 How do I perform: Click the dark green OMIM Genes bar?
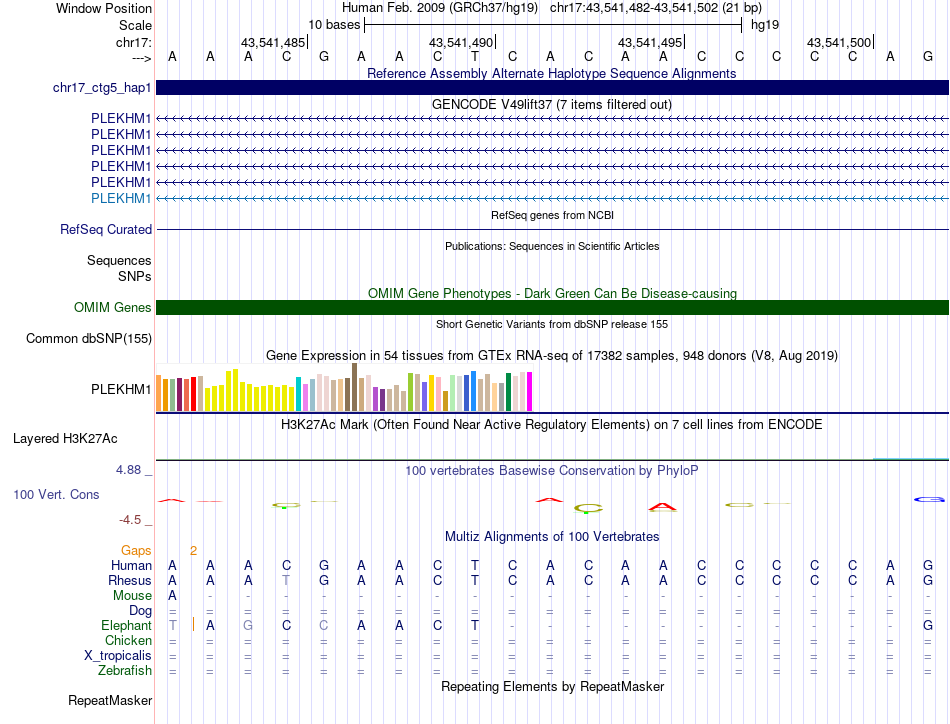pos(552,307)
